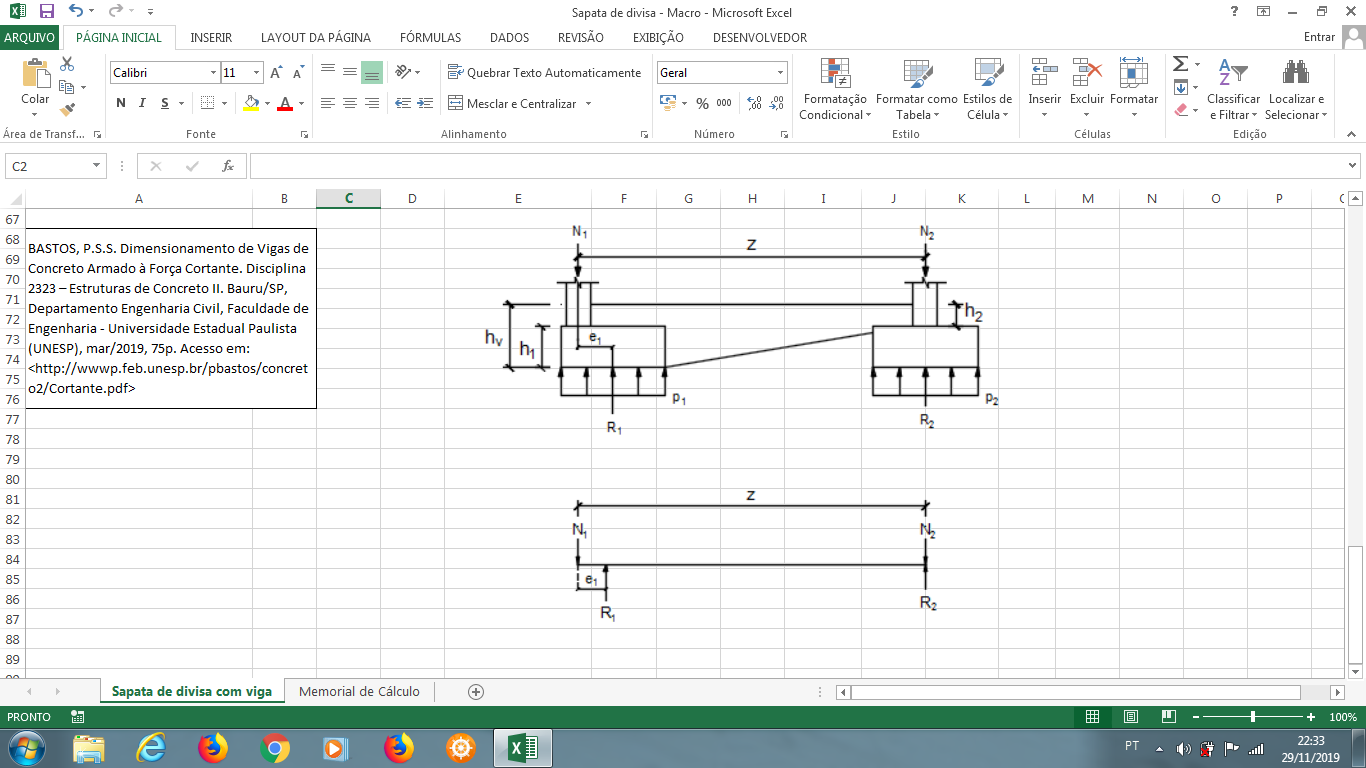The image size is (1366, 768).
Task: Center text horizontally in cell
Action: [349, 103]
